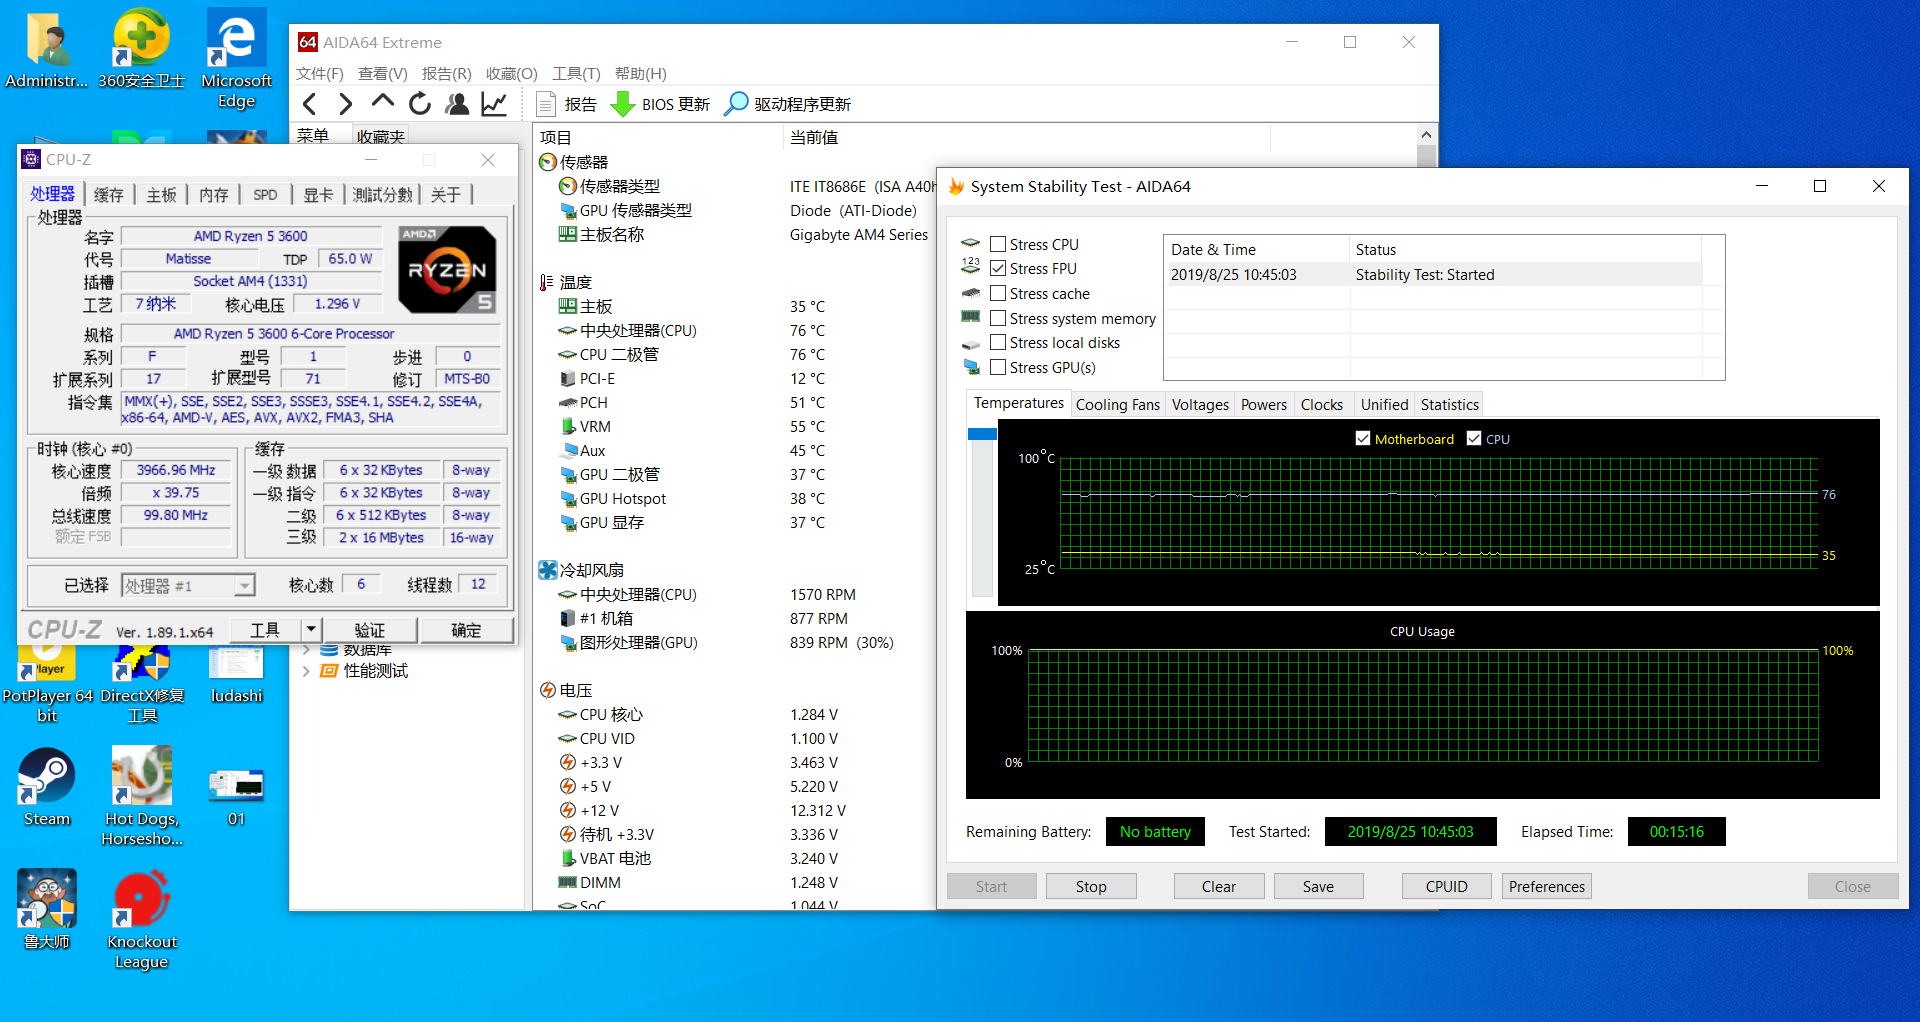Open the graph icon in AIDA64 toolbar
This screenshot has height=1022, width=1920.
coord(494,104)
